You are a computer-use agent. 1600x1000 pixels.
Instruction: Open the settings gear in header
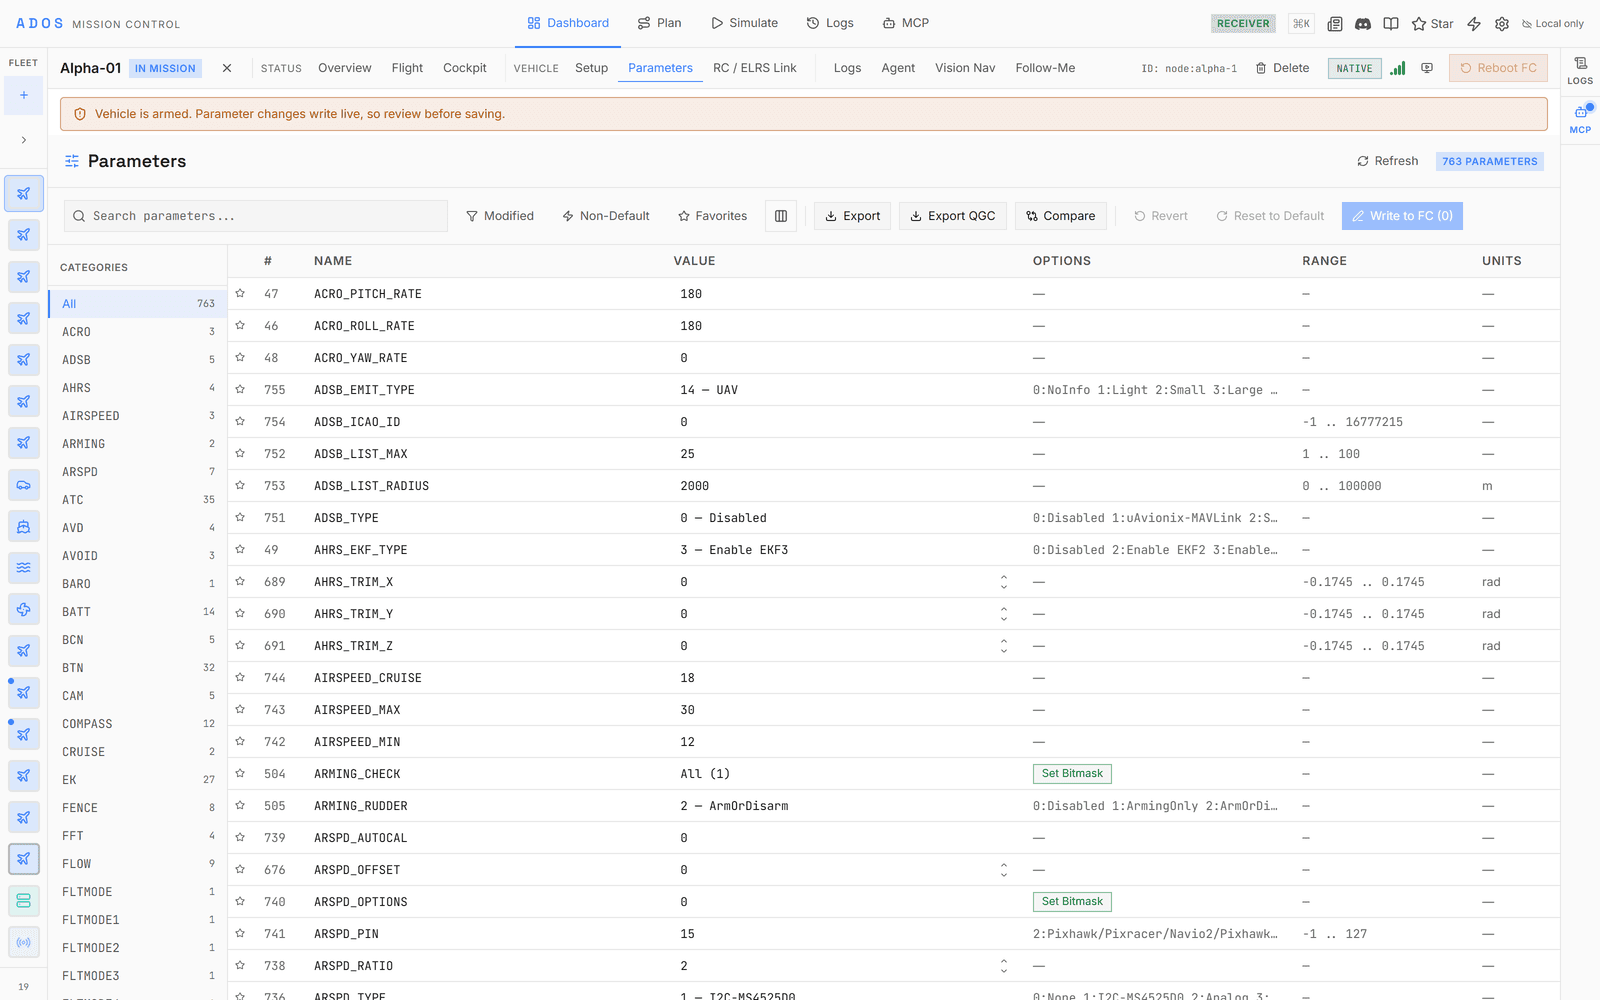coord(1502,24)
